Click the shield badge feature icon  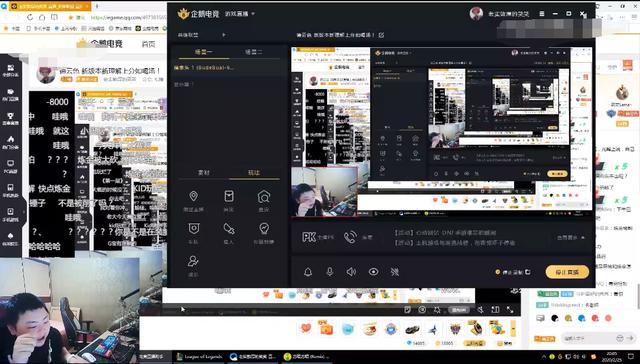(x=193, y=229)
